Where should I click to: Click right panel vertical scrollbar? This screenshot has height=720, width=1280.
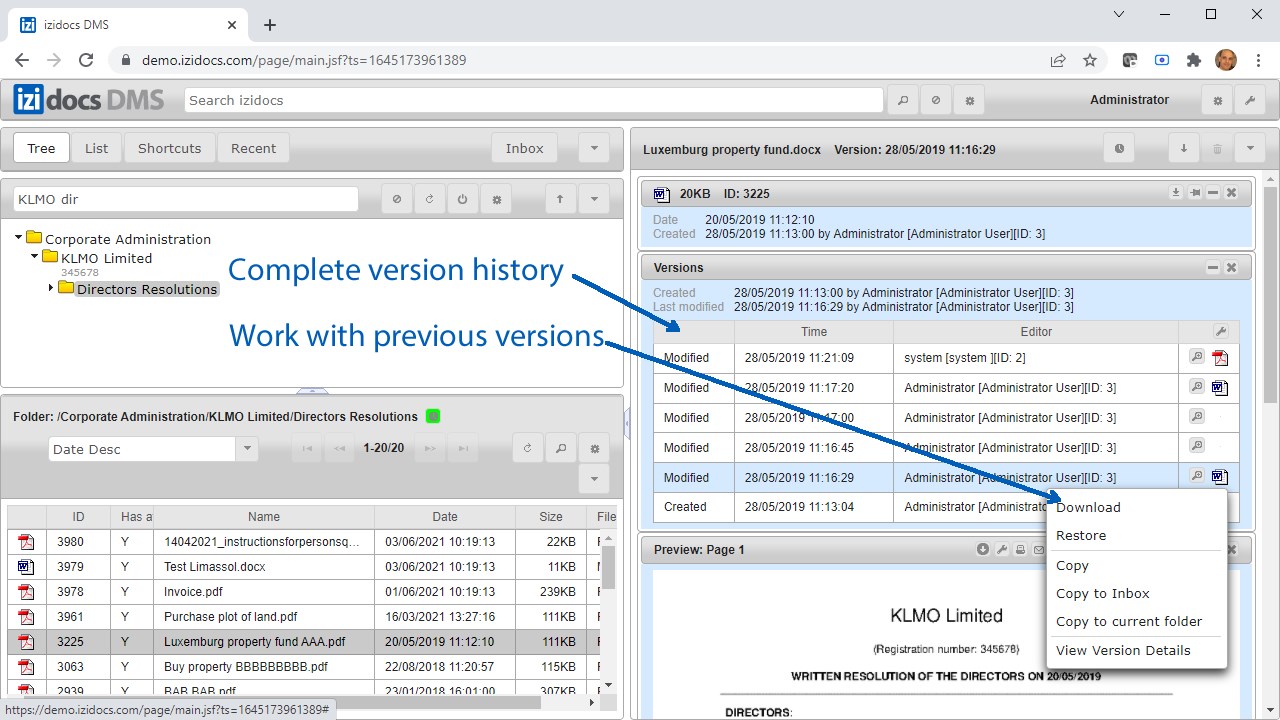click(x=1271, y=295)
